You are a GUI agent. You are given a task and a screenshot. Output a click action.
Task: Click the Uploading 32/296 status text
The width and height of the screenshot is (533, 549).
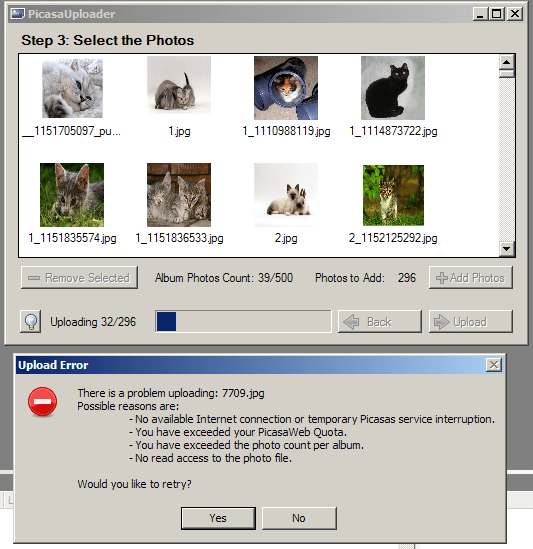tap(93, 322)
